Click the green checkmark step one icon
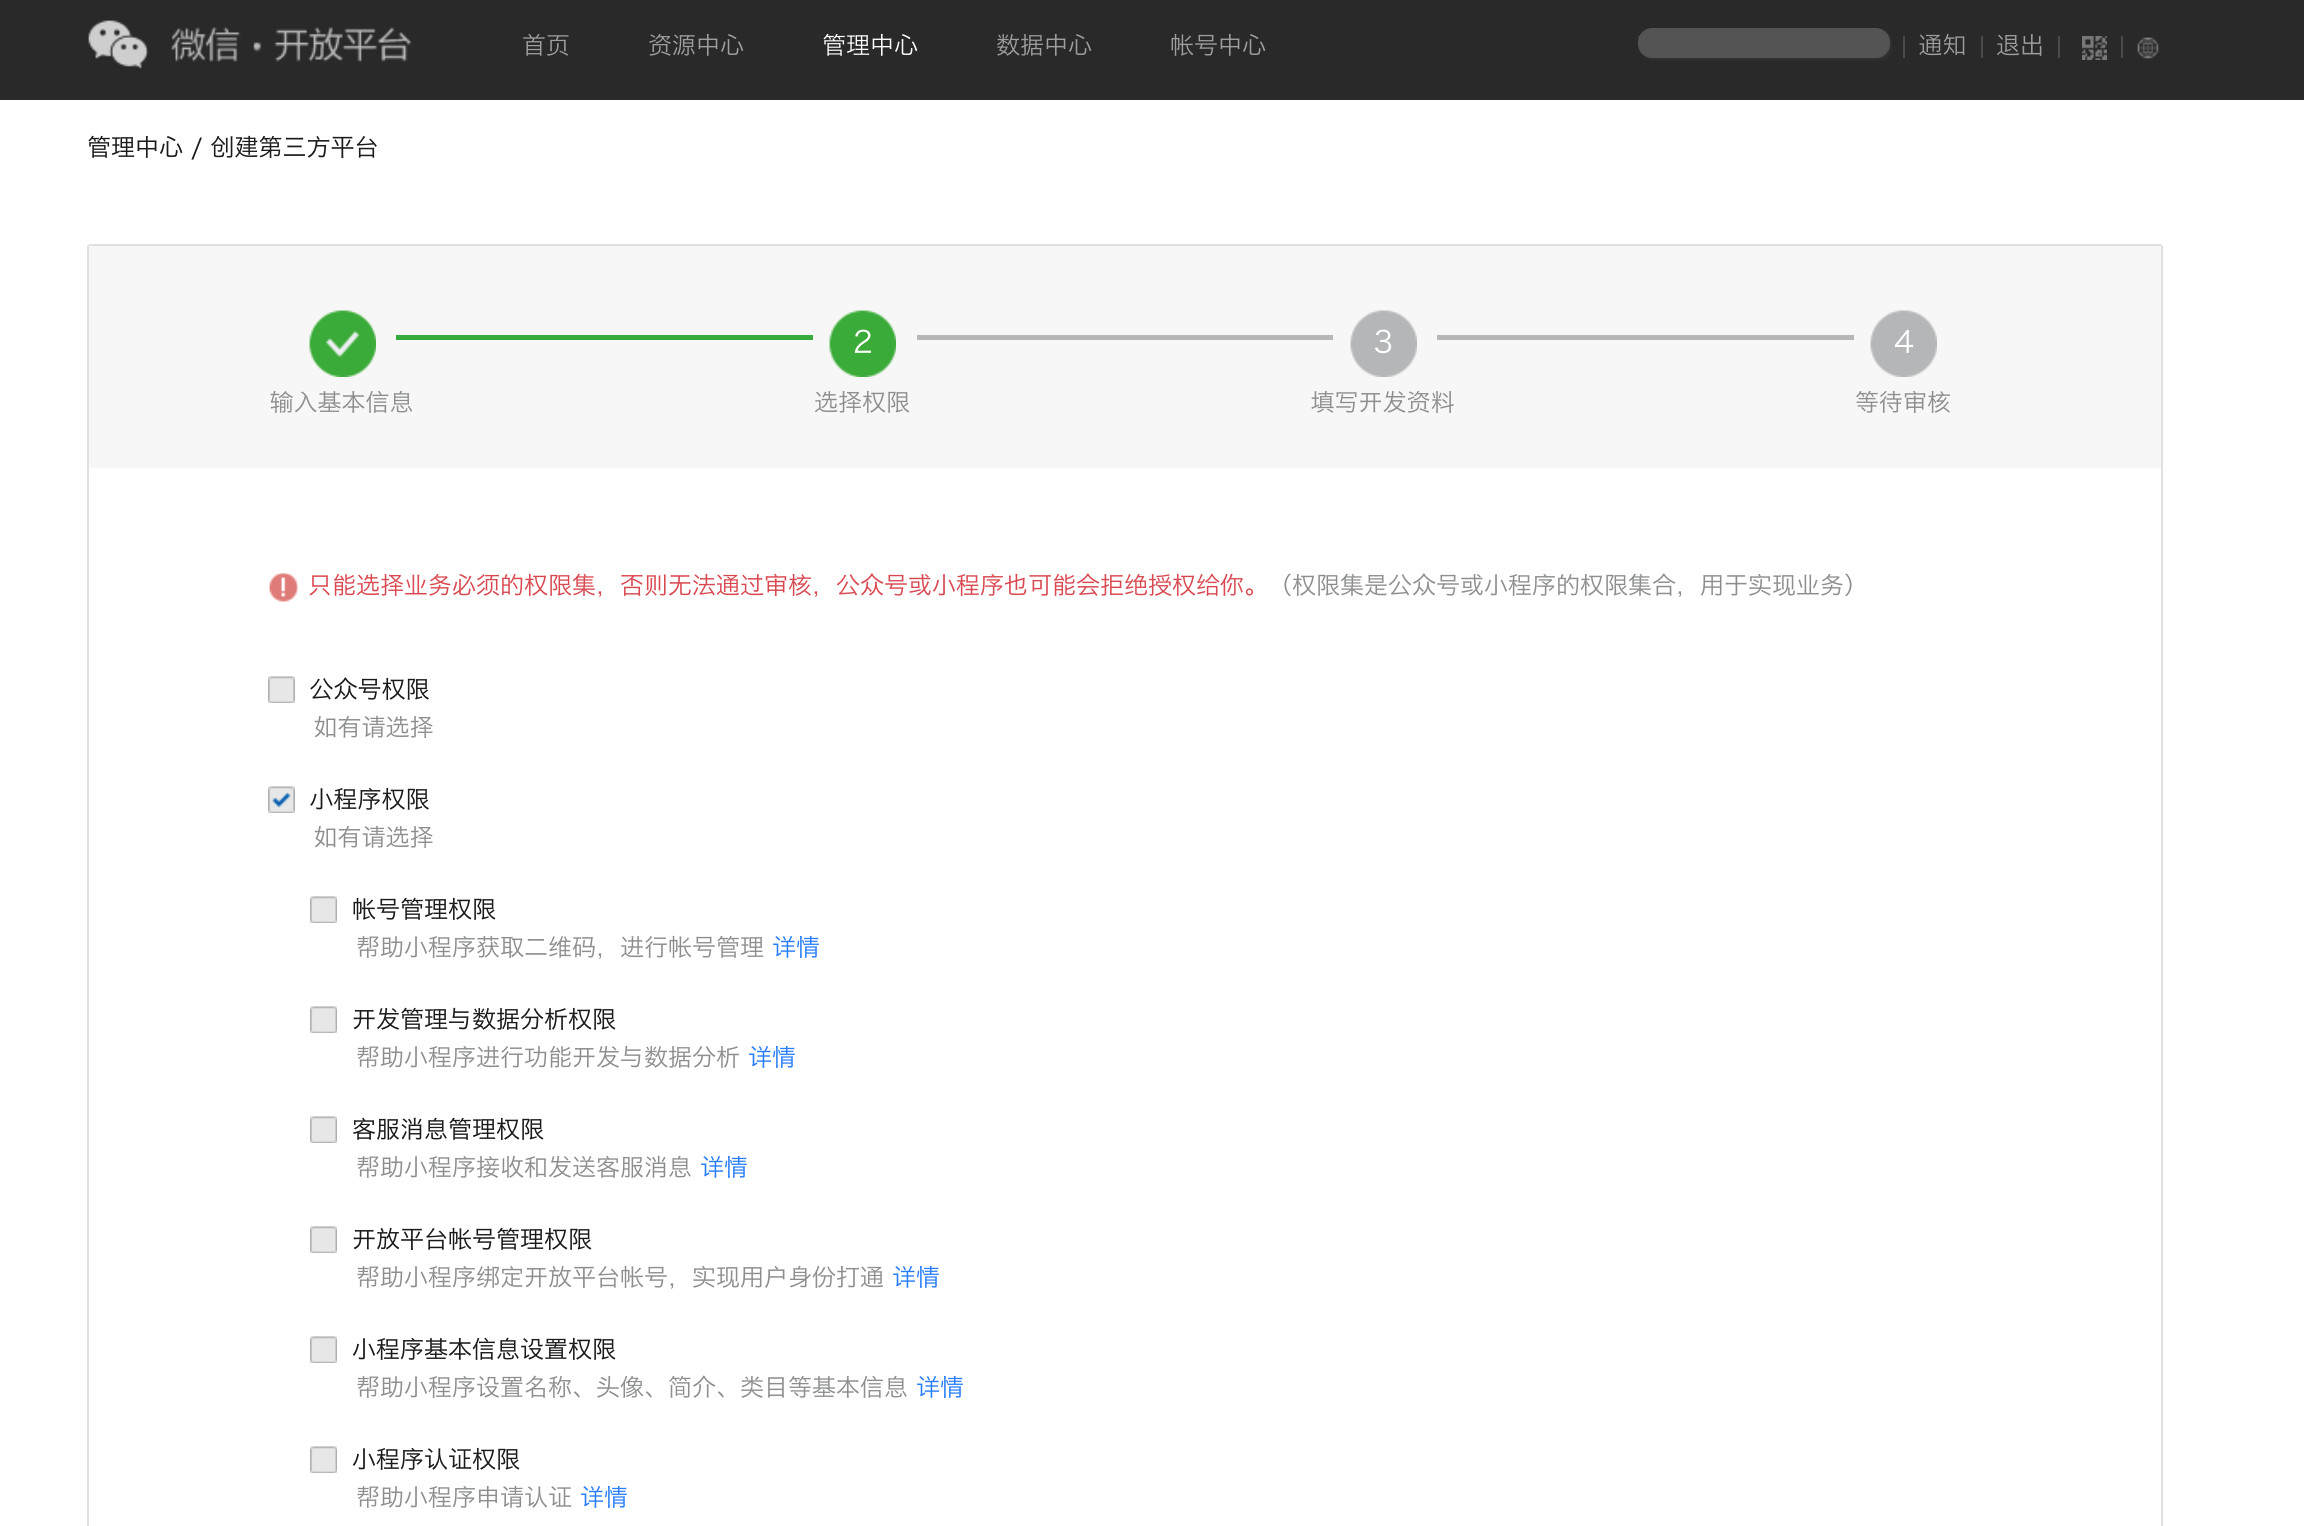 [x=342, y=343]
